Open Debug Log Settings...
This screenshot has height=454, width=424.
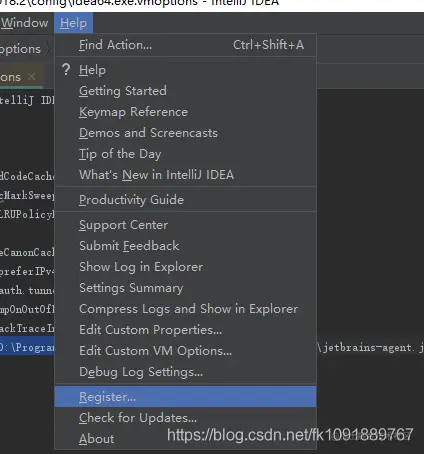tap(185, 372)
